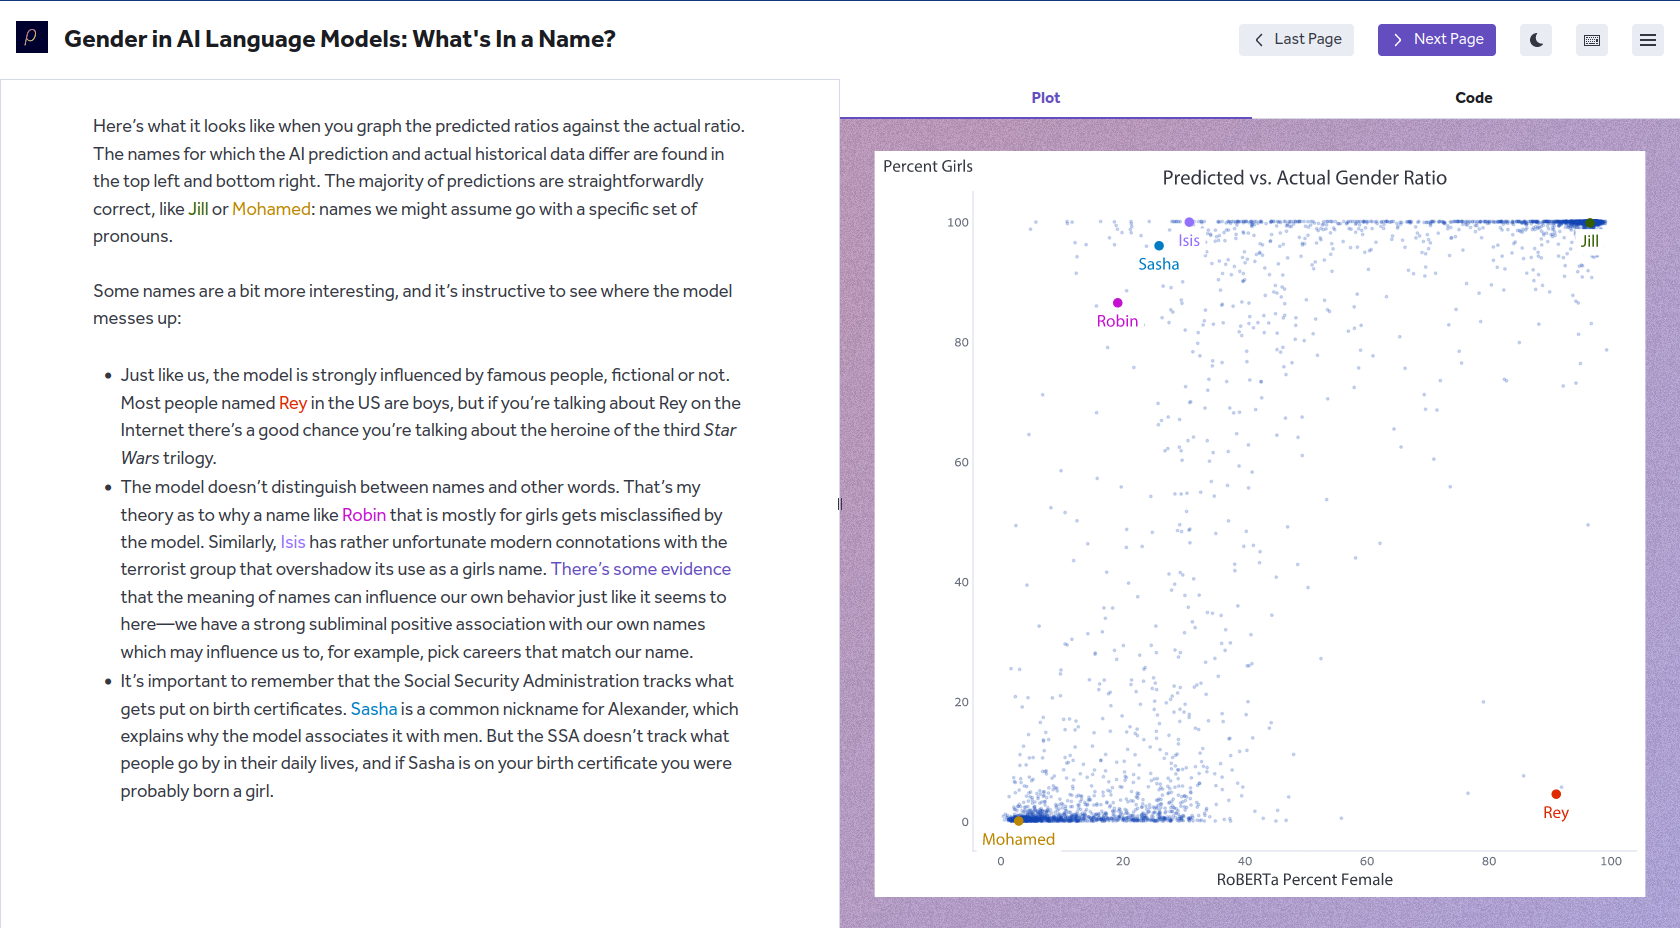Click the Isis name link in the text
Viewport: 1680px width, 928px height.
pos(293,542)
